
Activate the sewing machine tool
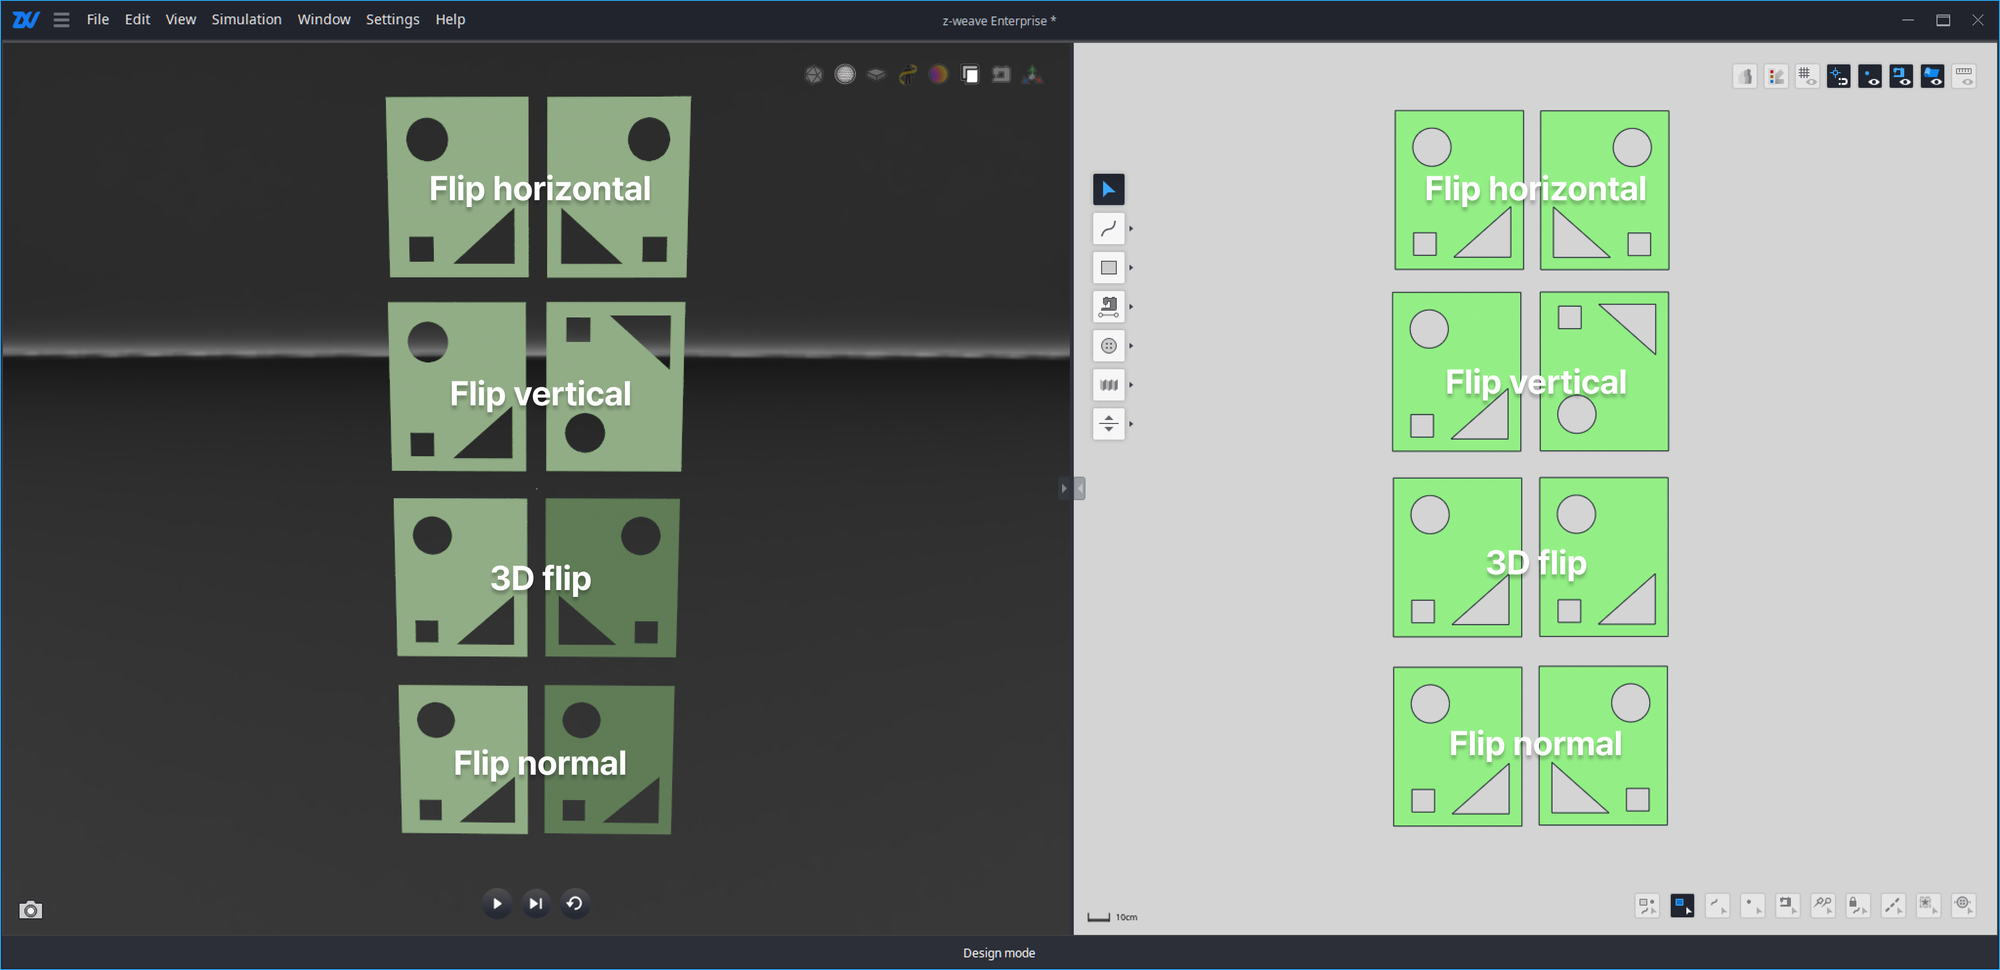point(1108,307)
